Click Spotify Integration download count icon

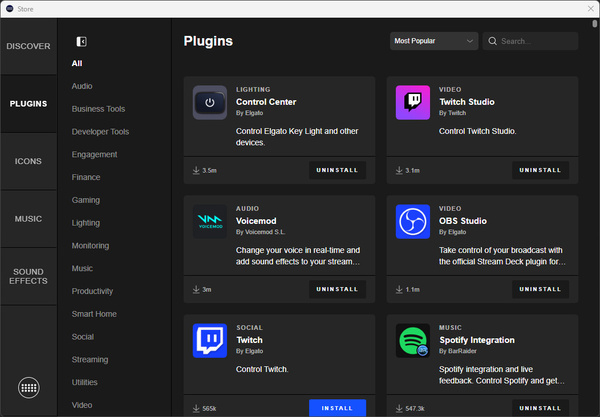(399, 408)
